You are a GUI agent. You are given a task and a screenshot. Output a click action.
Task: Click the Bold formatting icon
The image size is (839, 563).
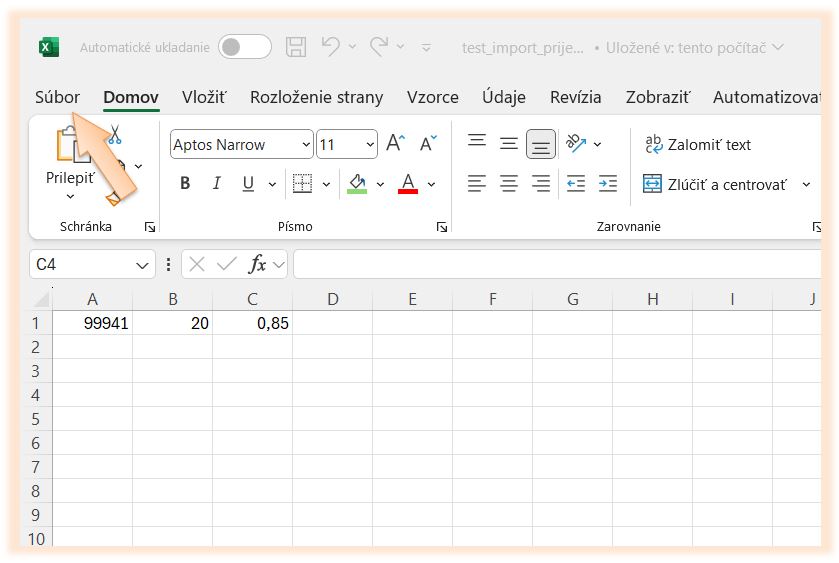pos(185,184)
